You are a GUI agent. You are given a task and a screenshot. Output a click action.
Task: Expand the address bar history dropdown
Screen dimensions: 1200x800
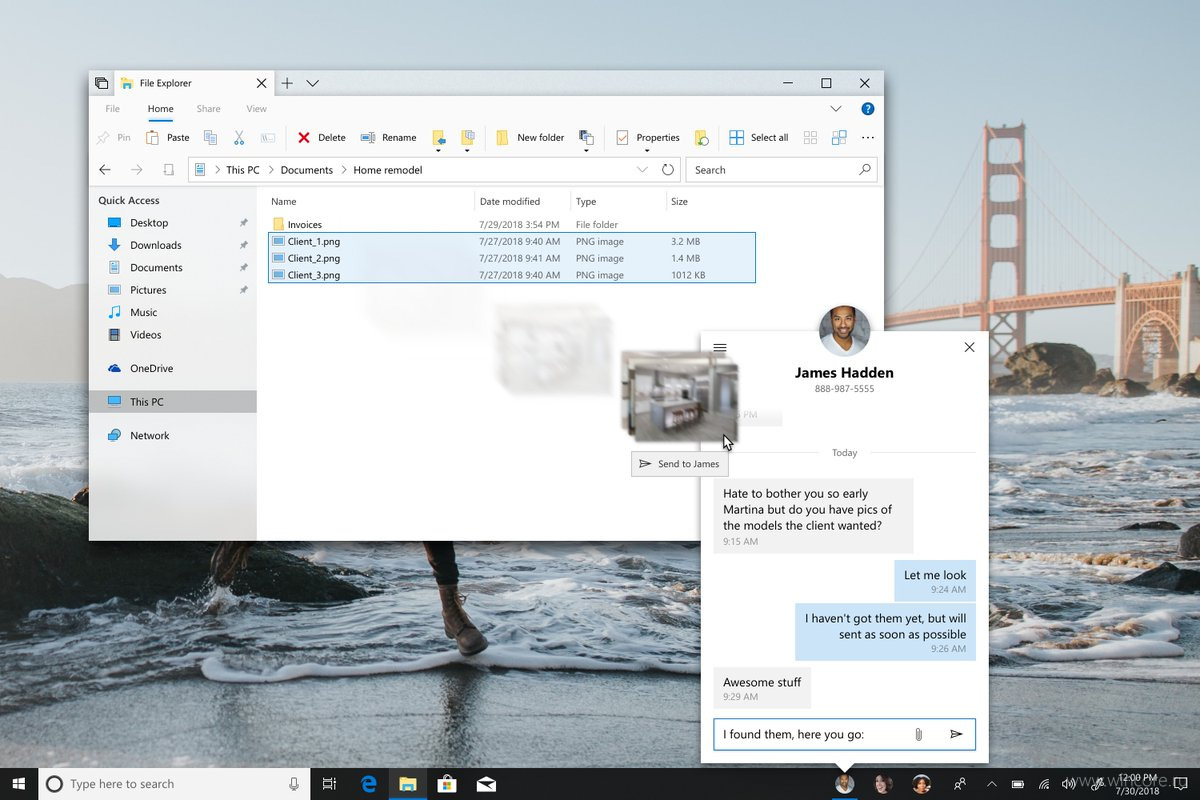click(x=642, y=170)
